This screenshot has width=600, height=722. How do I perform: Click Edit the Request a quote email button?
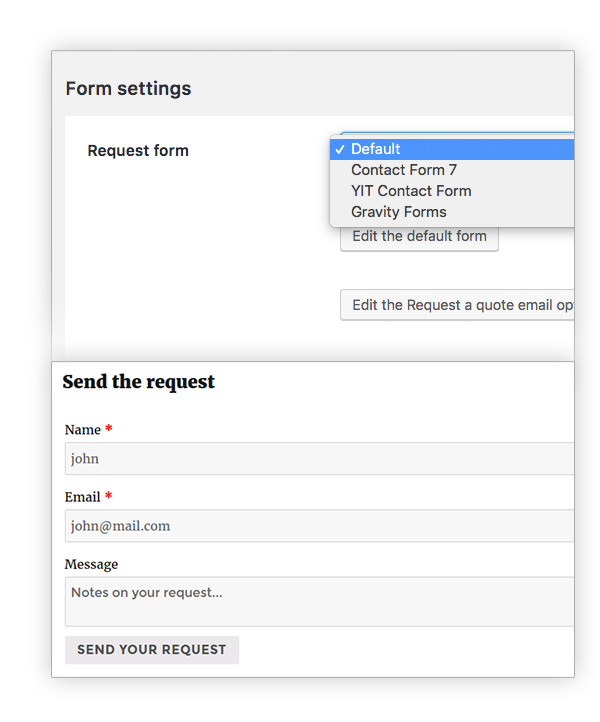(457, 305)
